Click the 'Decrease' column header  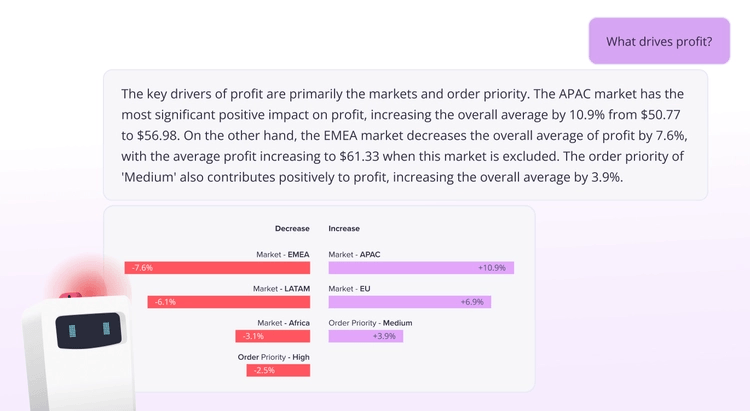tap(292, 228)
